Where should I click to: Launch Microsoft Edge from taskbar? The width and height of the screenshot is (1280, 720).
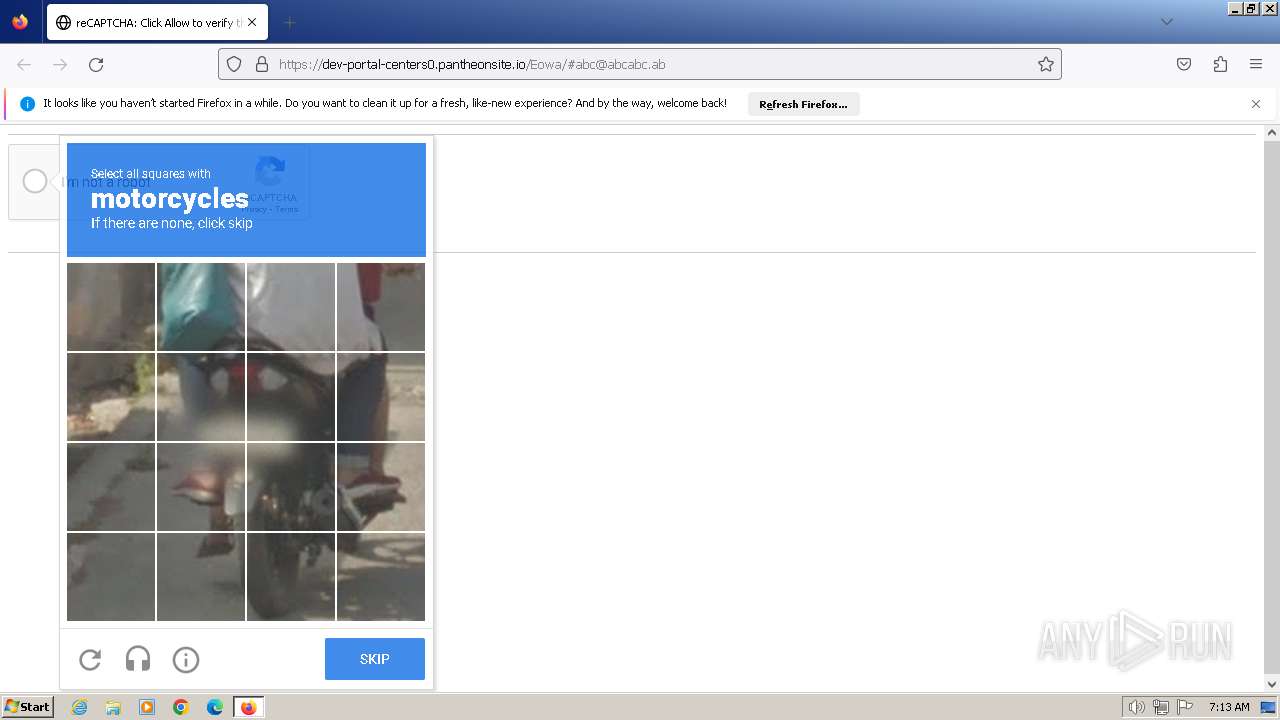point(215,707)
